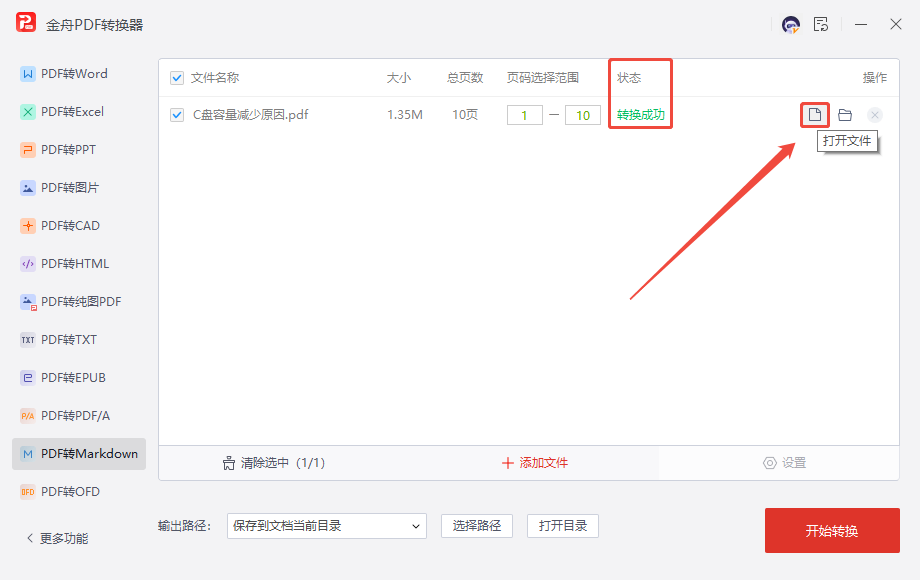Click the PDF转Markdown M icon

point(28,454)
